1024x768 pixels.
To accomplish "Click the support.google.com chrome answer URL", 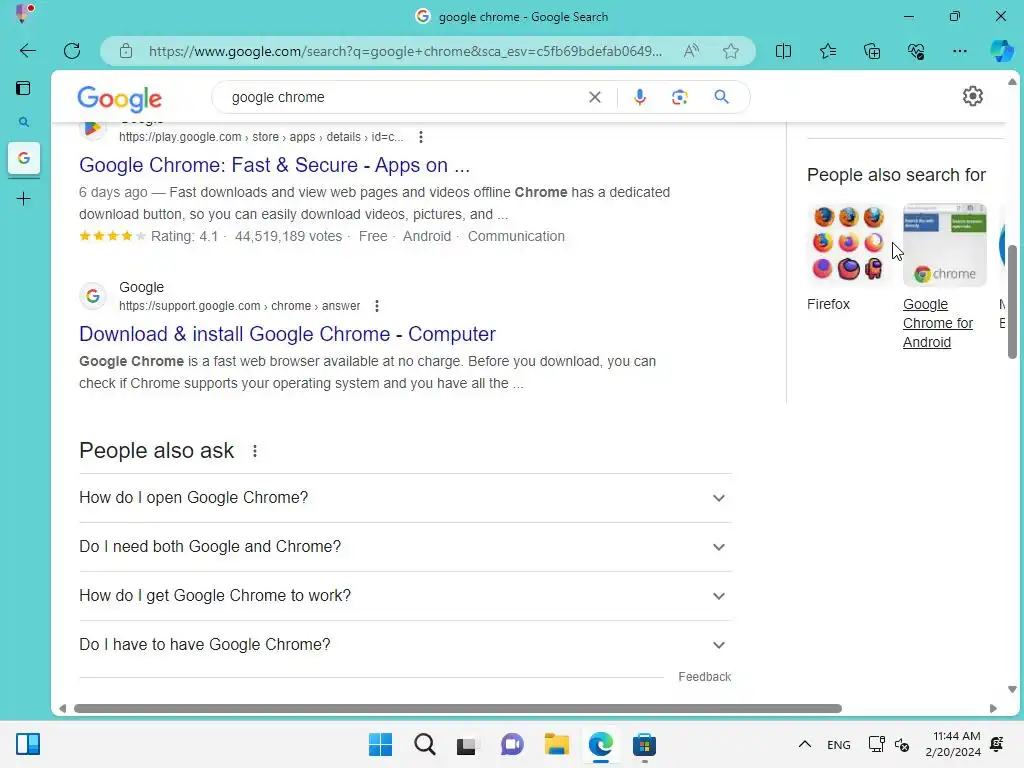I will coord(239,306).
